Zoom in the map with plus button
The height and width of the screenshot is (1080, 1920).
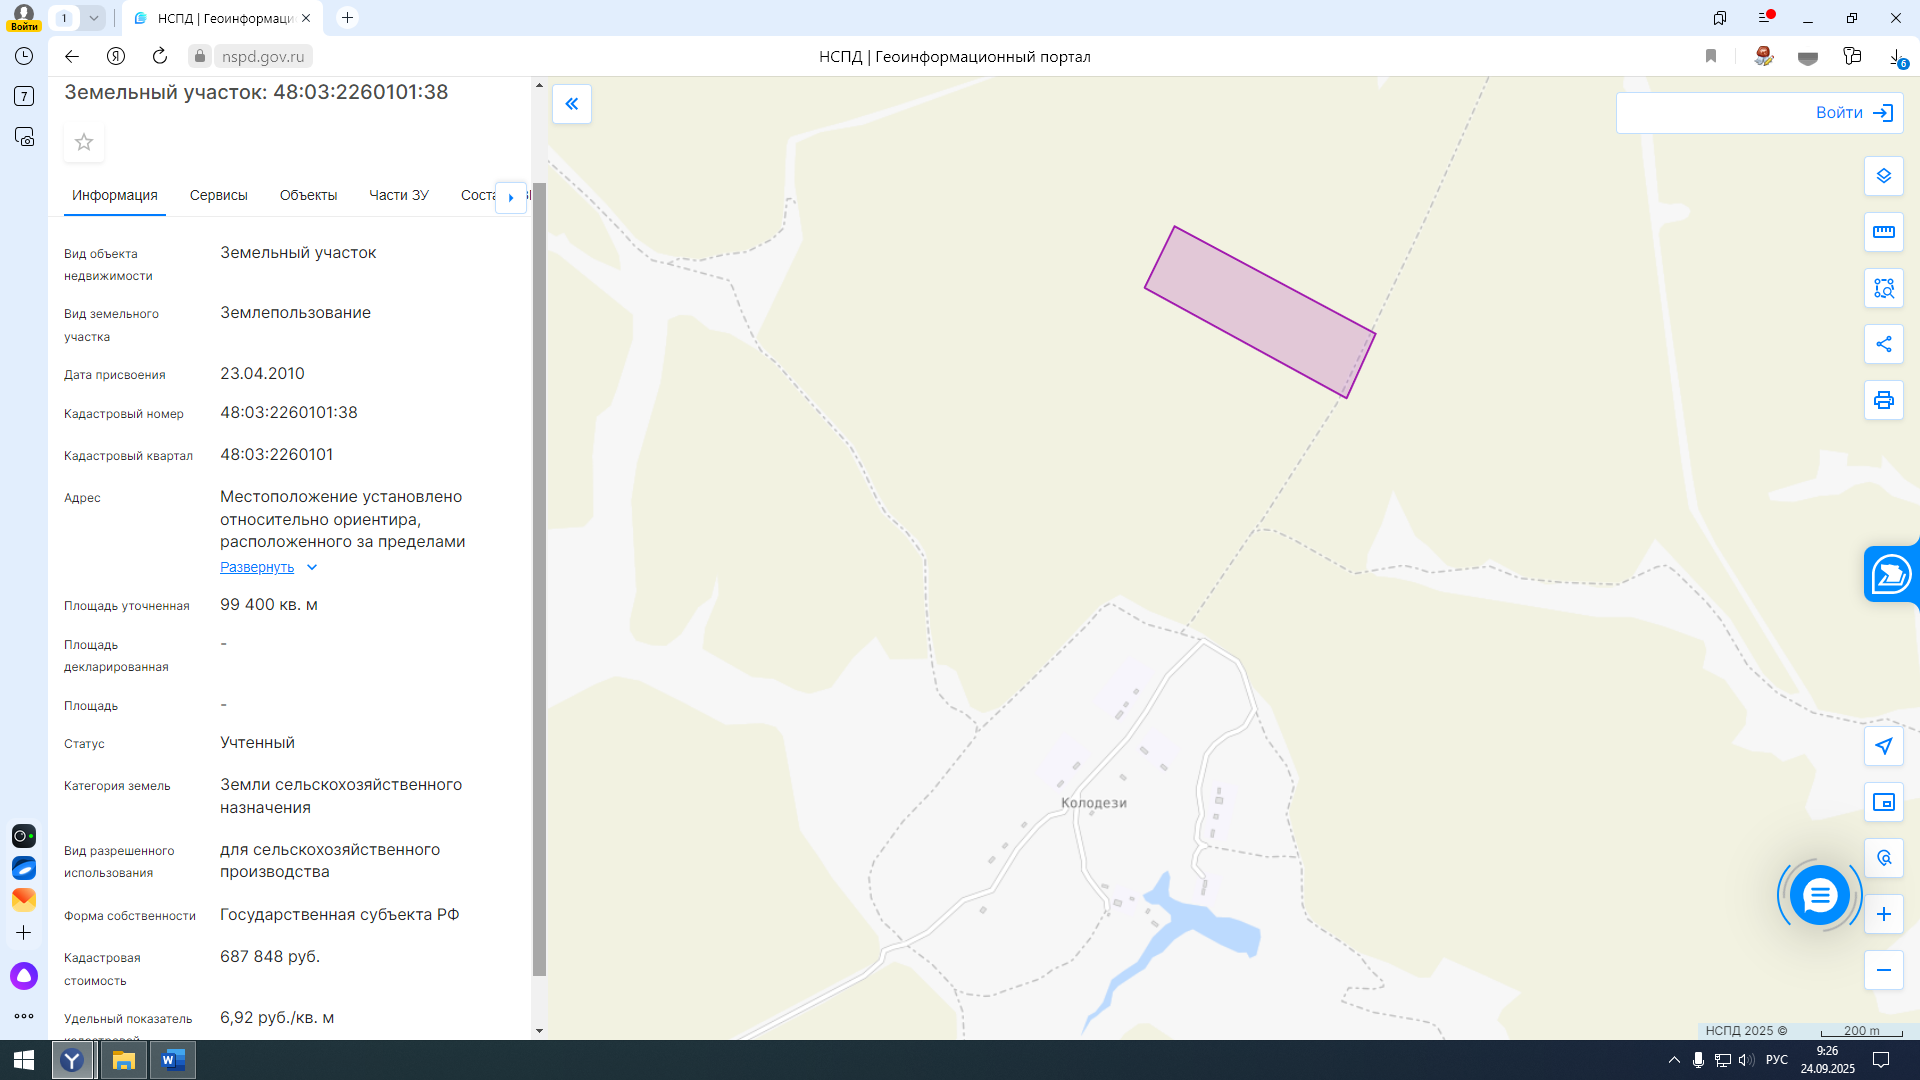(1883, 914)
